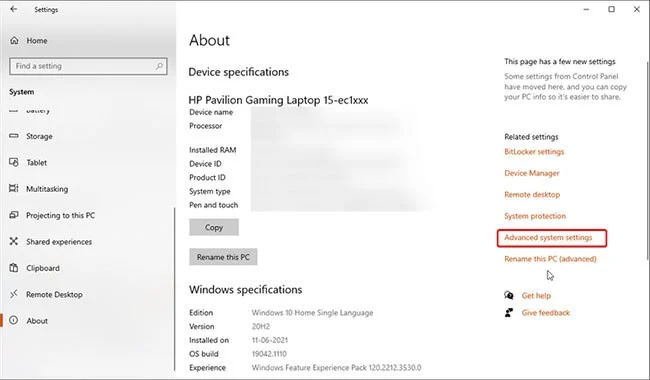Click the 'Device name' label

pyautogui.click(x=211, y=112)
